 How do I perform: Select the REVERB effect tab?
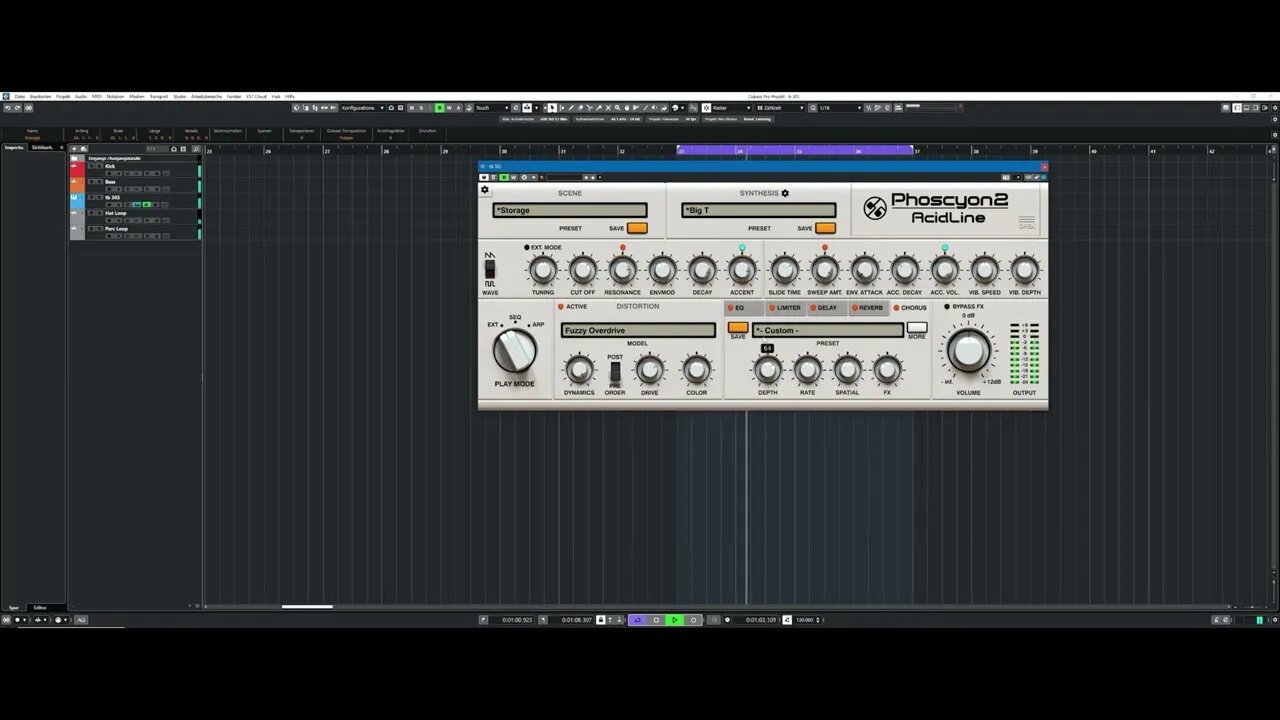[868, 308]
